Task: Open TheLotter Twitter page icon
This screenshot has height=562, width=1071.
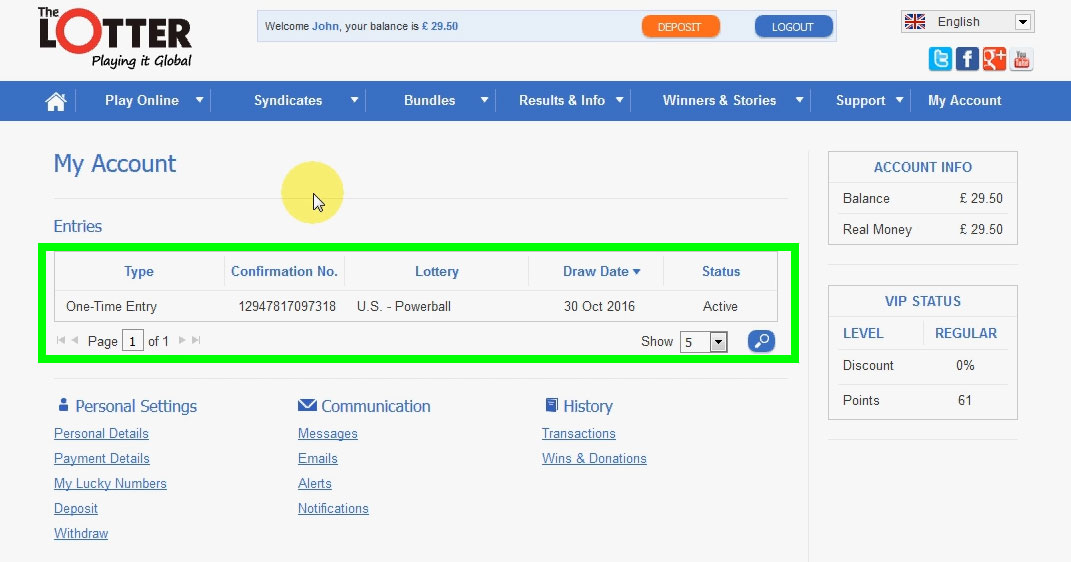Action: 940,59
